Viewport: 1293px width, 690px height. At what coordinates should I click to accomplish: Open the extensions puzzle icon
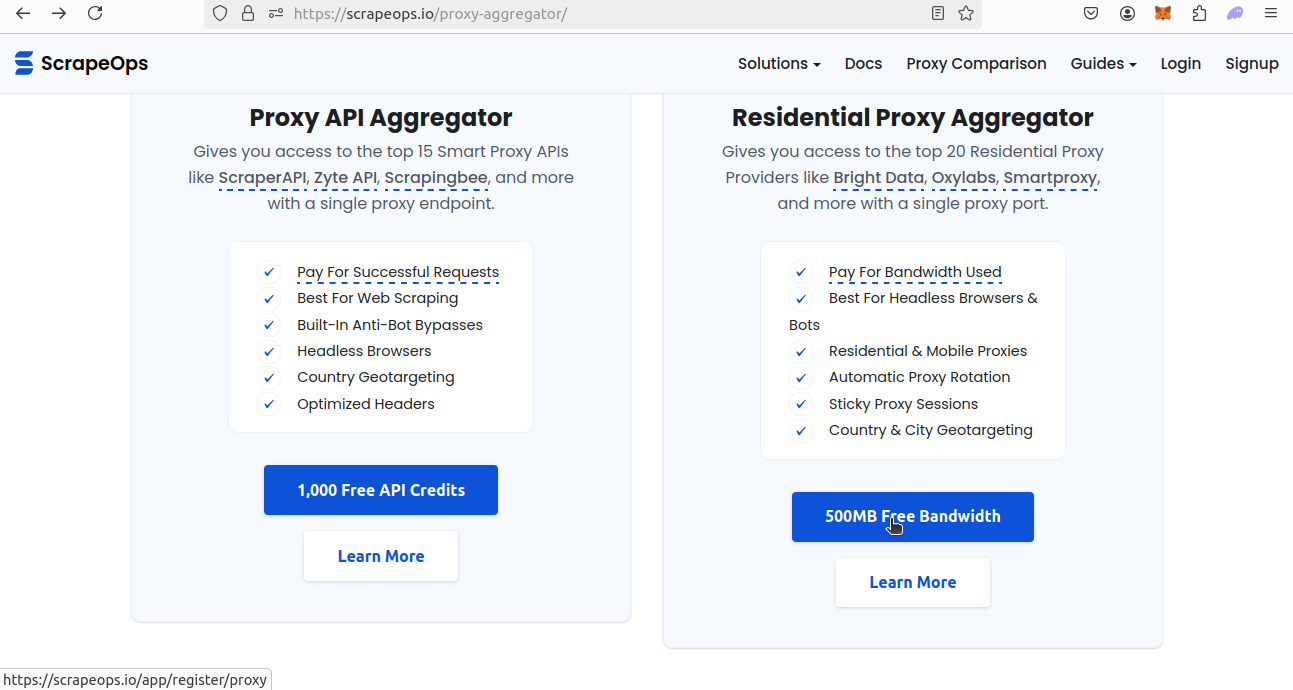click(x=1199, y=14)
